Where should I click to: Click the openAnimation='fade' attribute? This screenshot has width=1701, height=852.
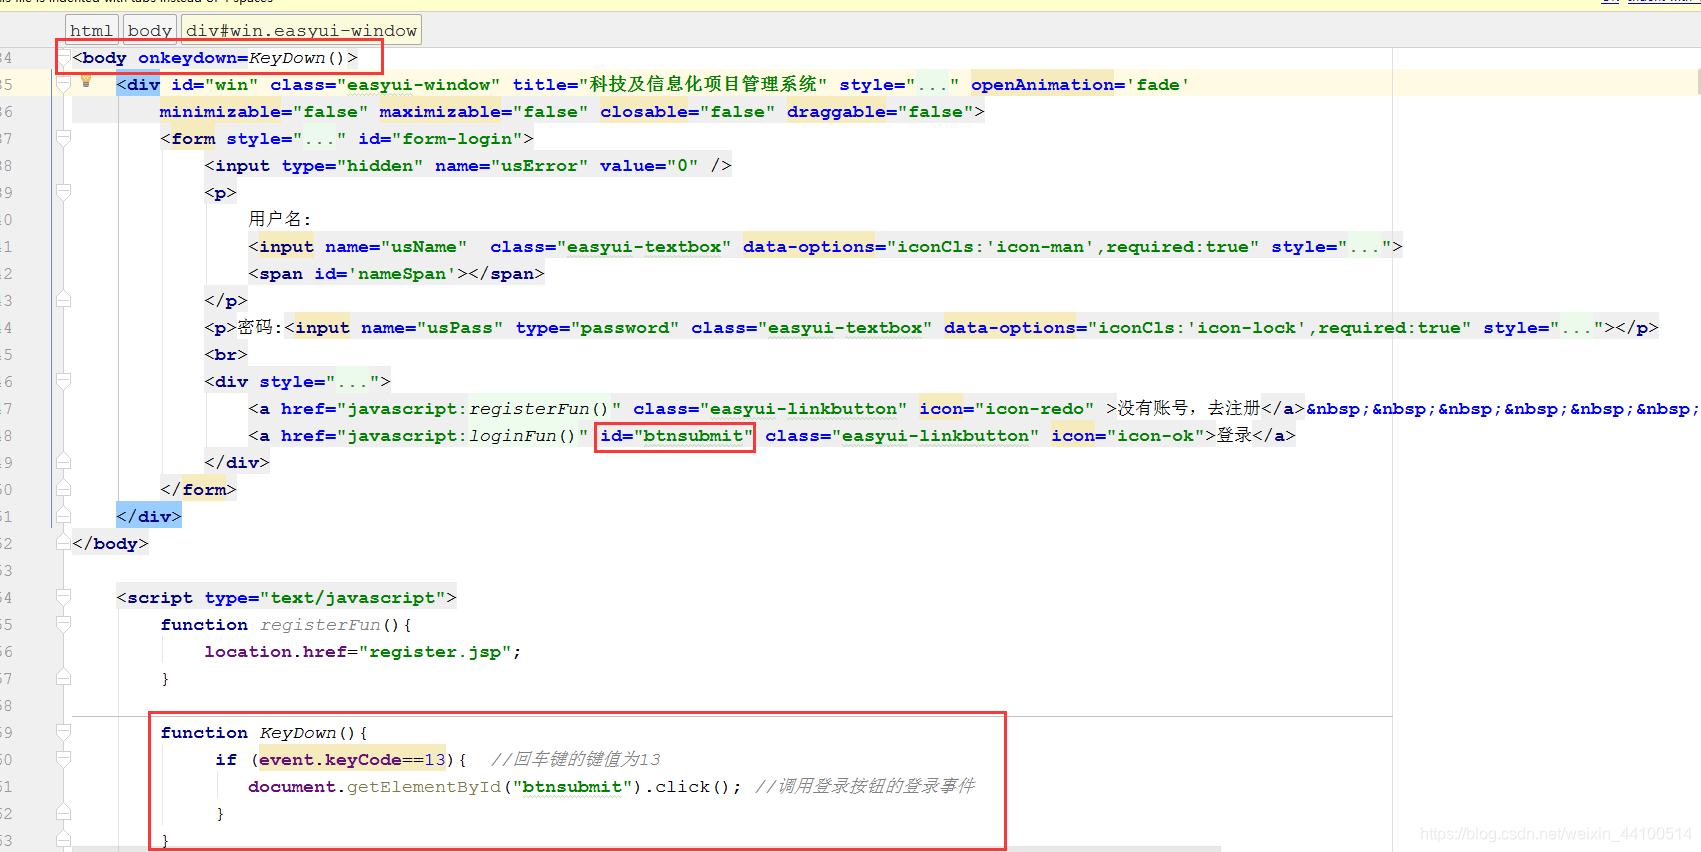pyautogui.click(x=1080, y=85)
